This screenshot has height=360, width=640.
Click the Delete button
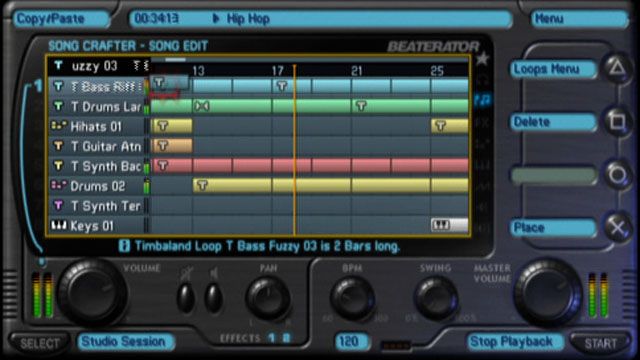pos(554,122)
